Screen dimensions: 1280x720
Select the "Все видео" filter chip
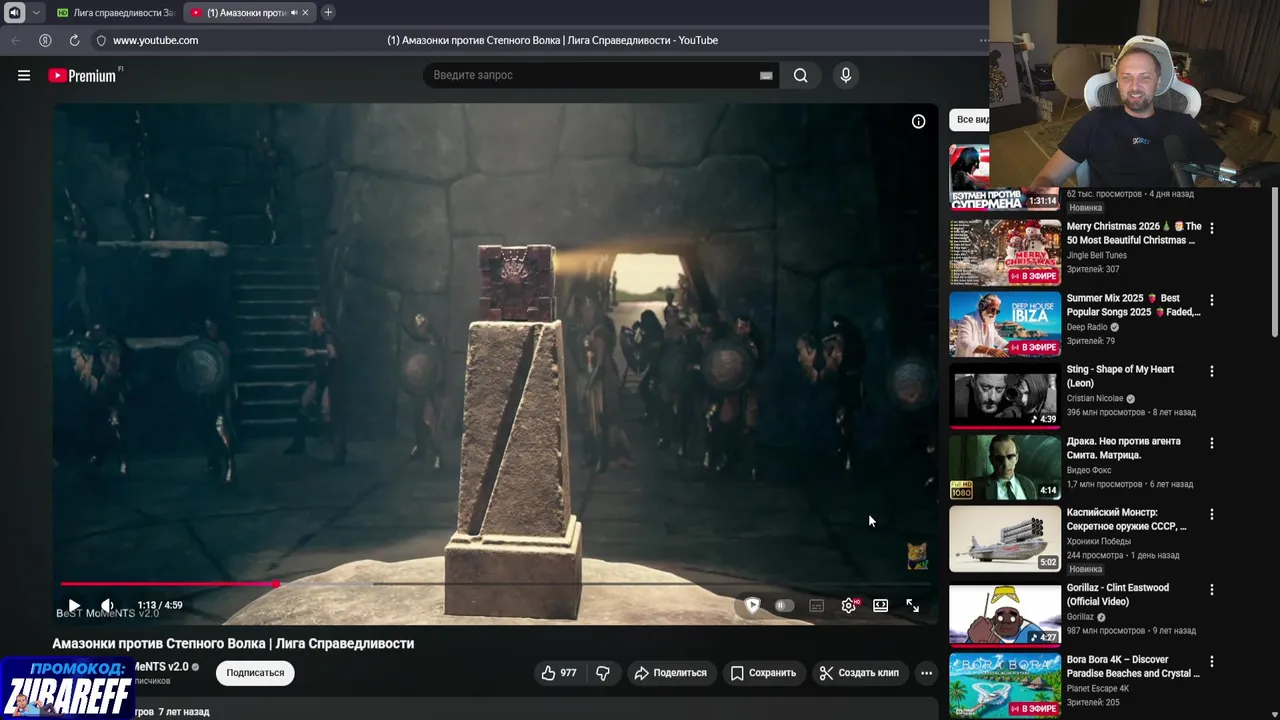click(x=970, y=120)
